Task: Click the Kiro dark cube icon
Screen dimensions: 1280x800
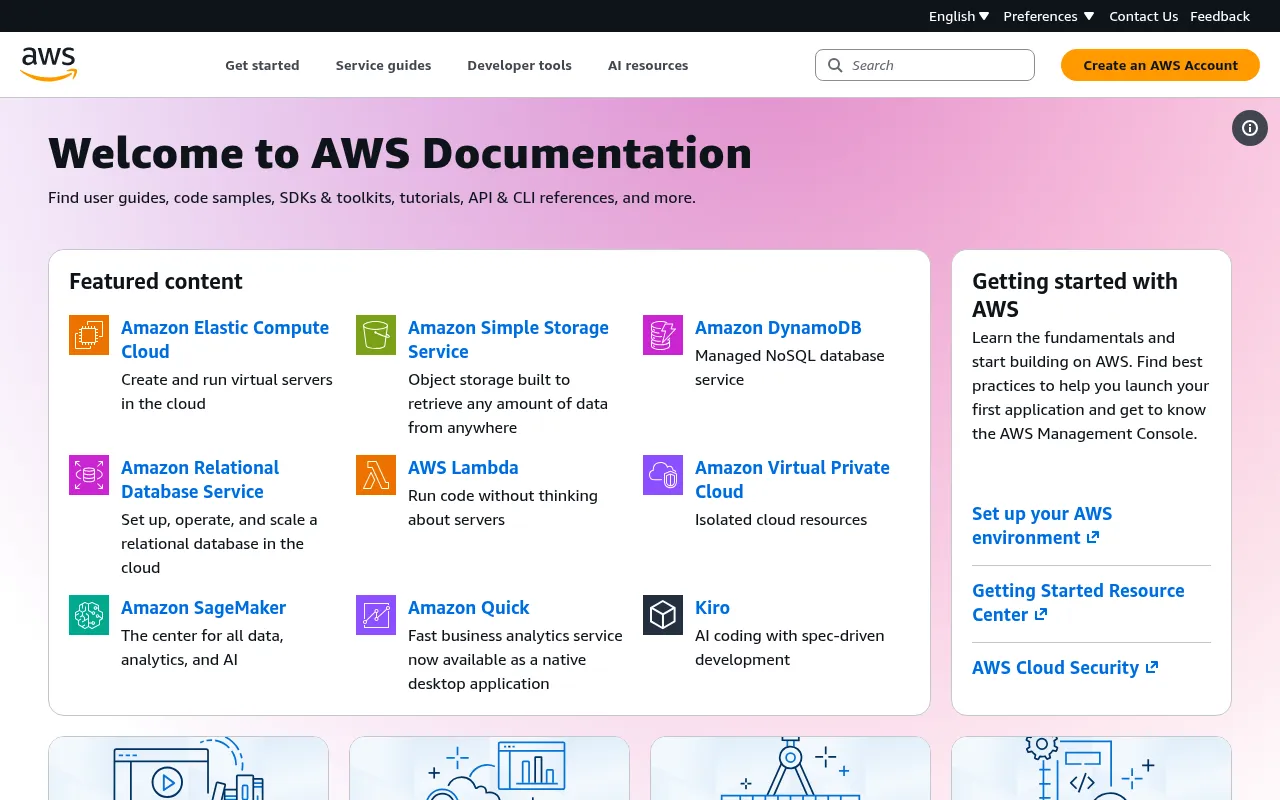Action: pos(663,615)
